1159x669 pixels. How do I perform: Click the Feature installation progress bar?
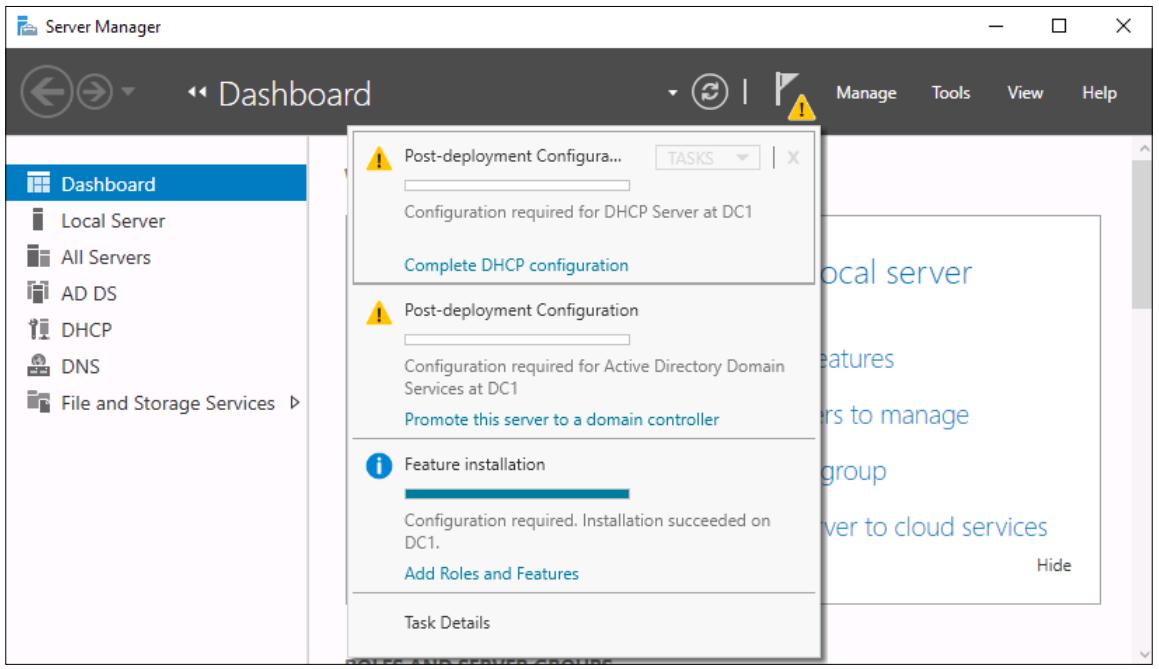tap(517, 494)
